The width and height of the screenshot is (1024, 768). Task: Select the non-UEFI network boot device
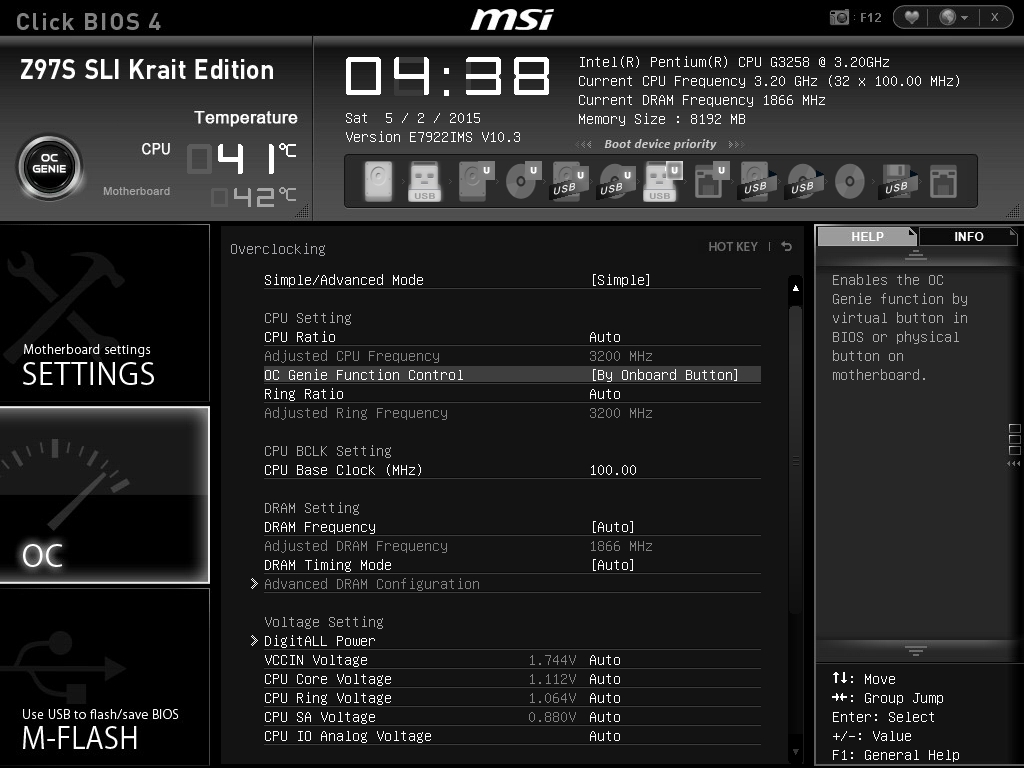pyautogui.click(x=943, y=181)
